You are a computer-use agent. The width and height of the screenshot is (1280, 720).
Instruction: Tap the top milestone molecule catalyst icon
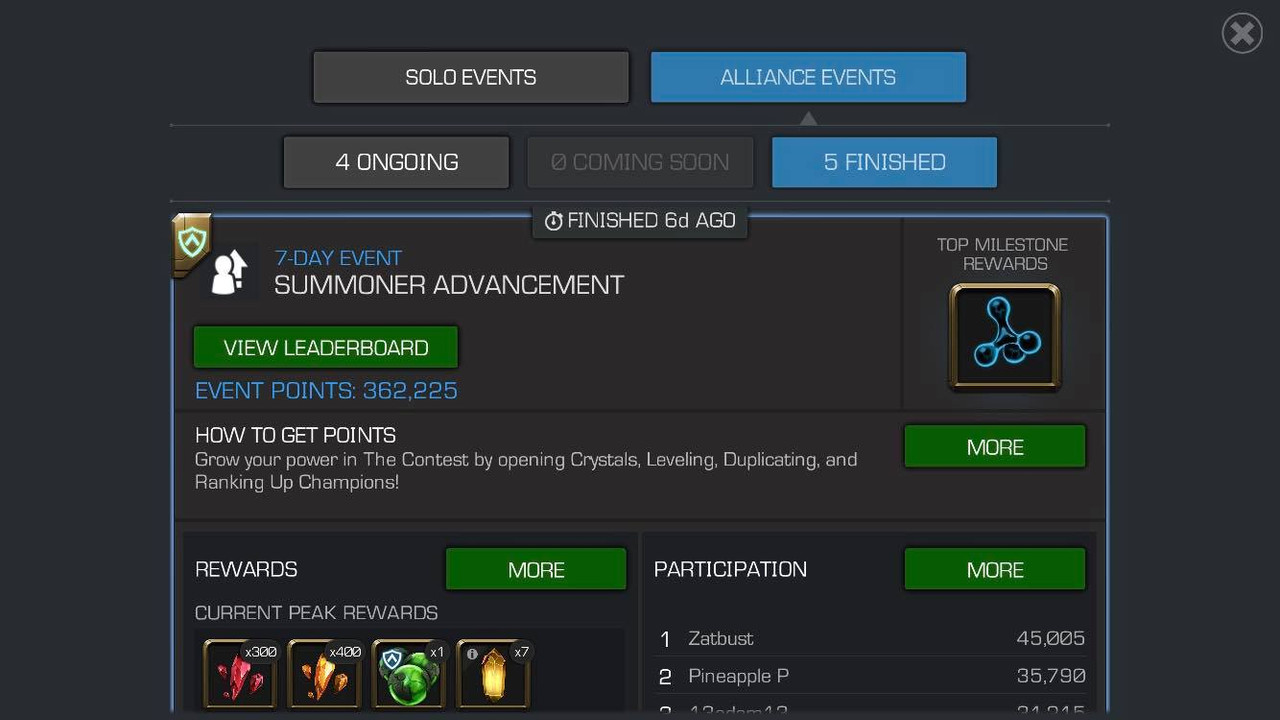[1005, 336]
